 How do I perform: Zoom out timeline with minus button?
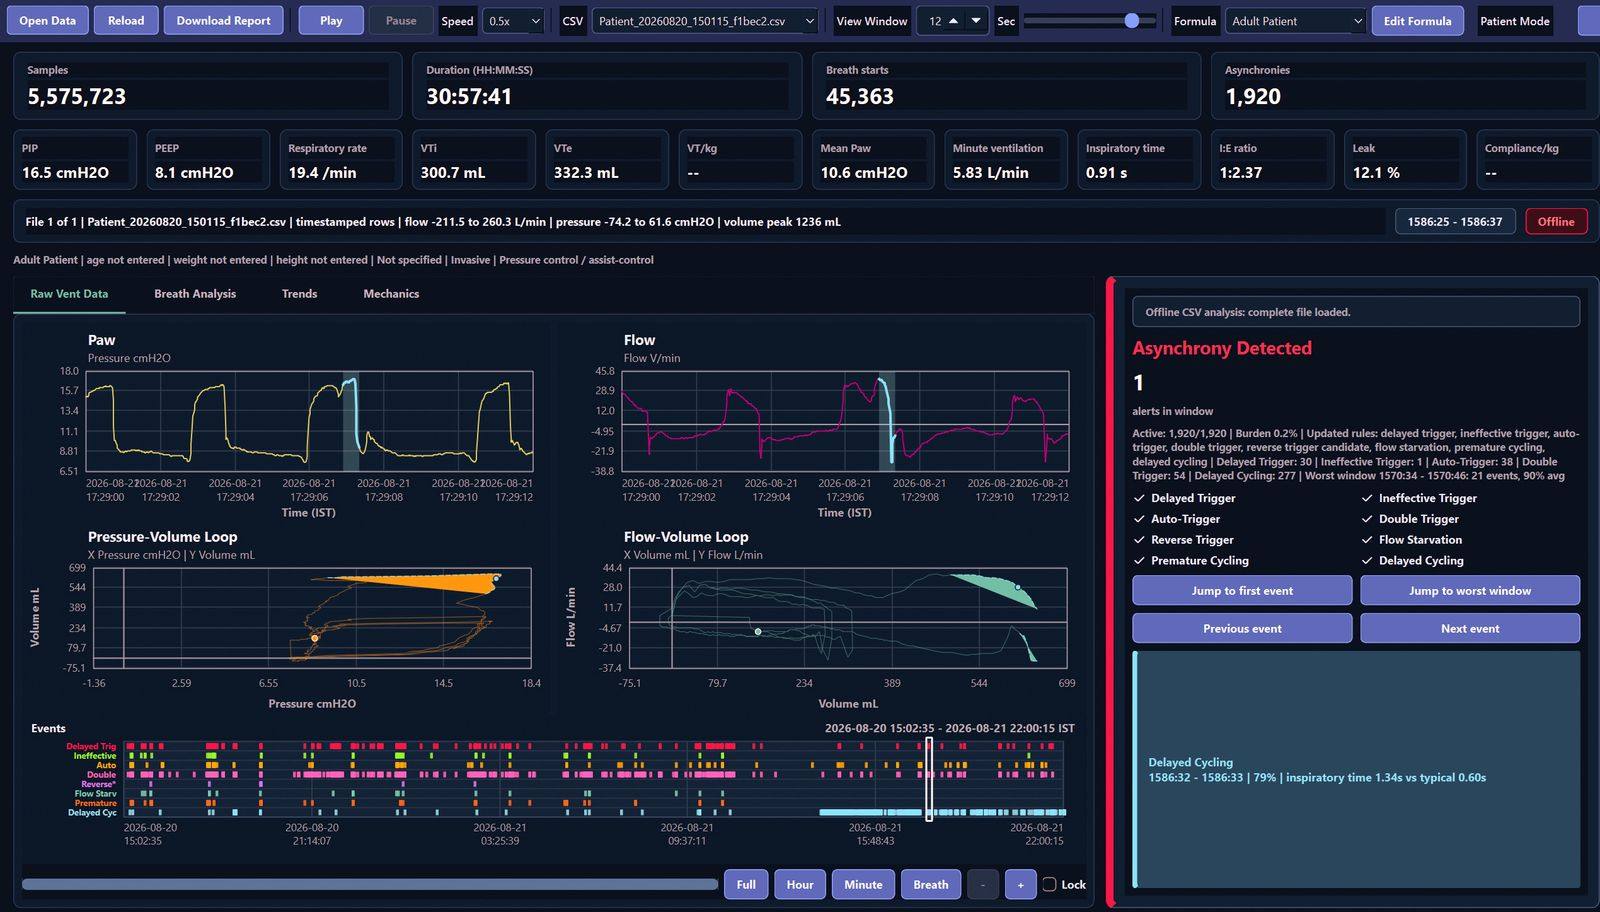983,885
